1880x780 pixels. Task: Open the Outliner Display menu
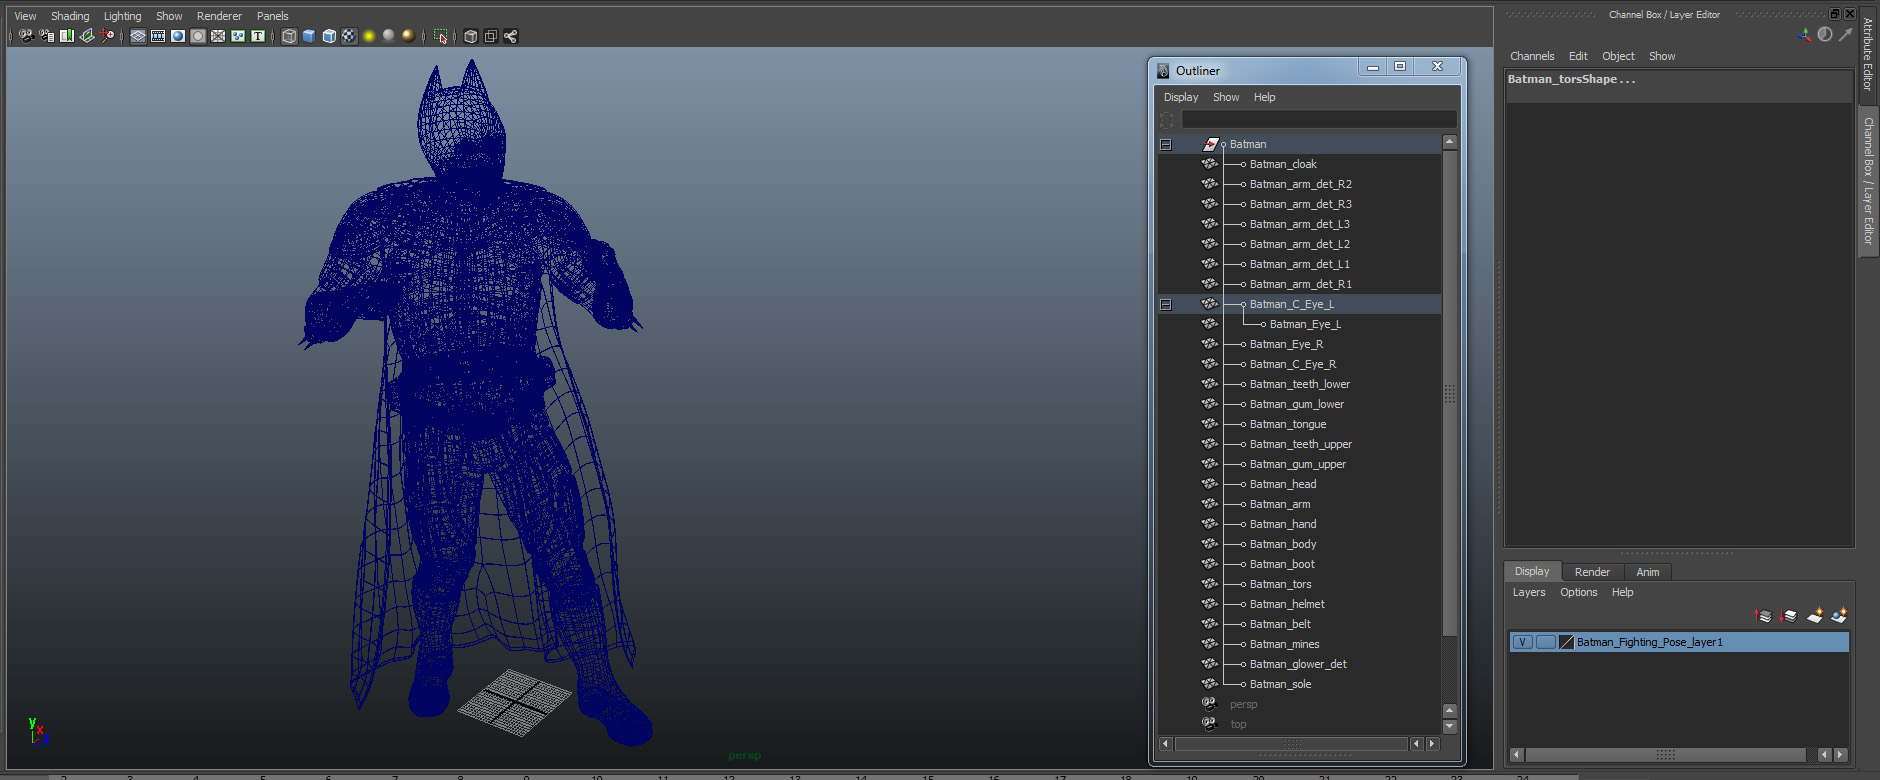pos(1181,97)
